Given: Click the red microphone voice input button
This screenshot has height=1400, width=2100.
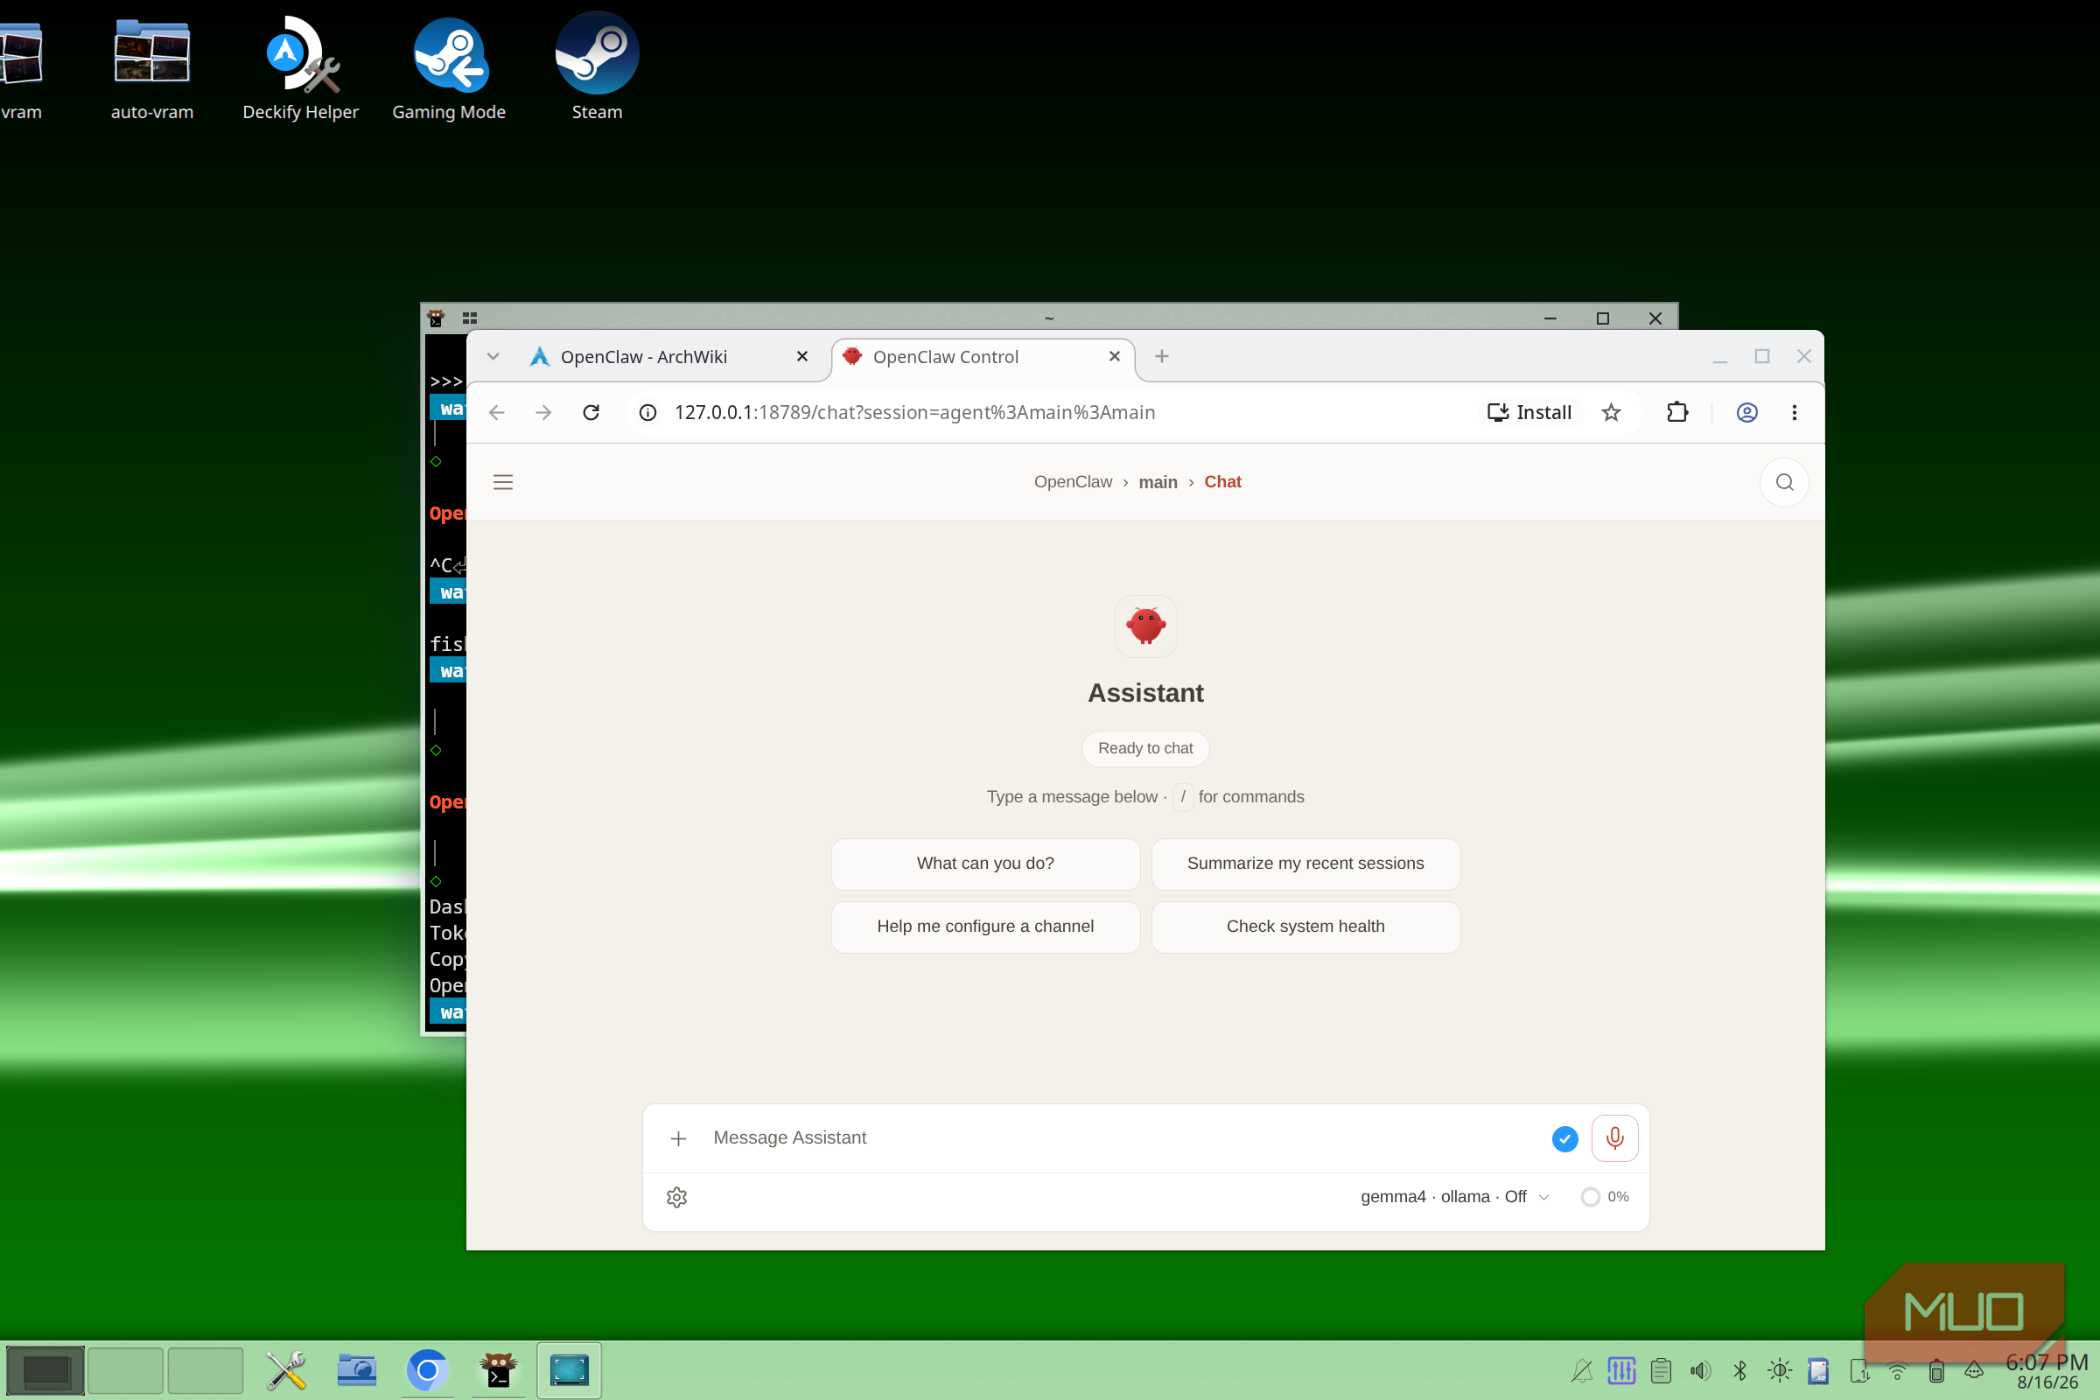Looking at the screenshot, I should point(1614,1138).
